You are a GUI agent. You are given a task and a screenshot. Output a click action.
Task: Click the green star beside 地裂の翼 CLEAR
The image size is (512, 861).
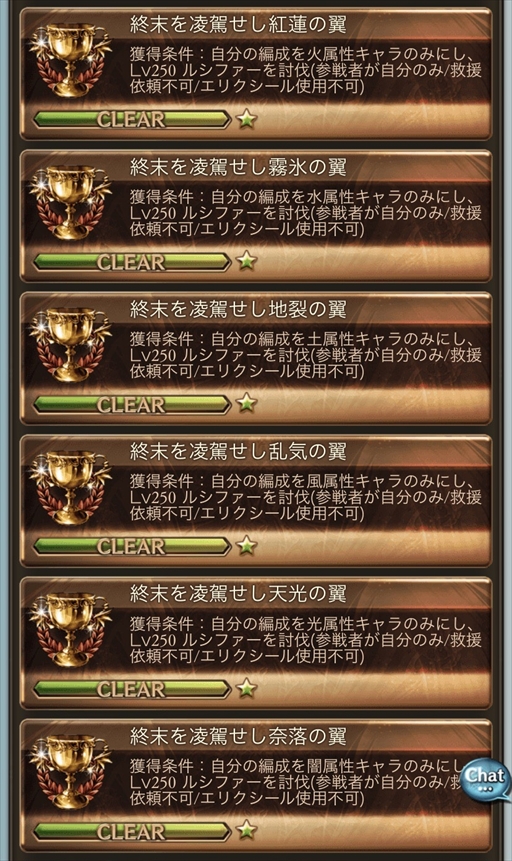point(247,404)
